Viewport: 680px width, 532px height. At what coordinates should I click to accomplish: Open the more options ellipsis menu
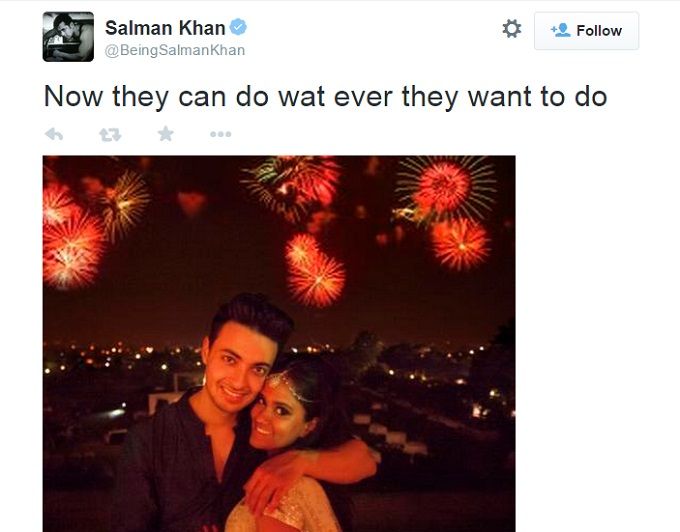[220, 134]
